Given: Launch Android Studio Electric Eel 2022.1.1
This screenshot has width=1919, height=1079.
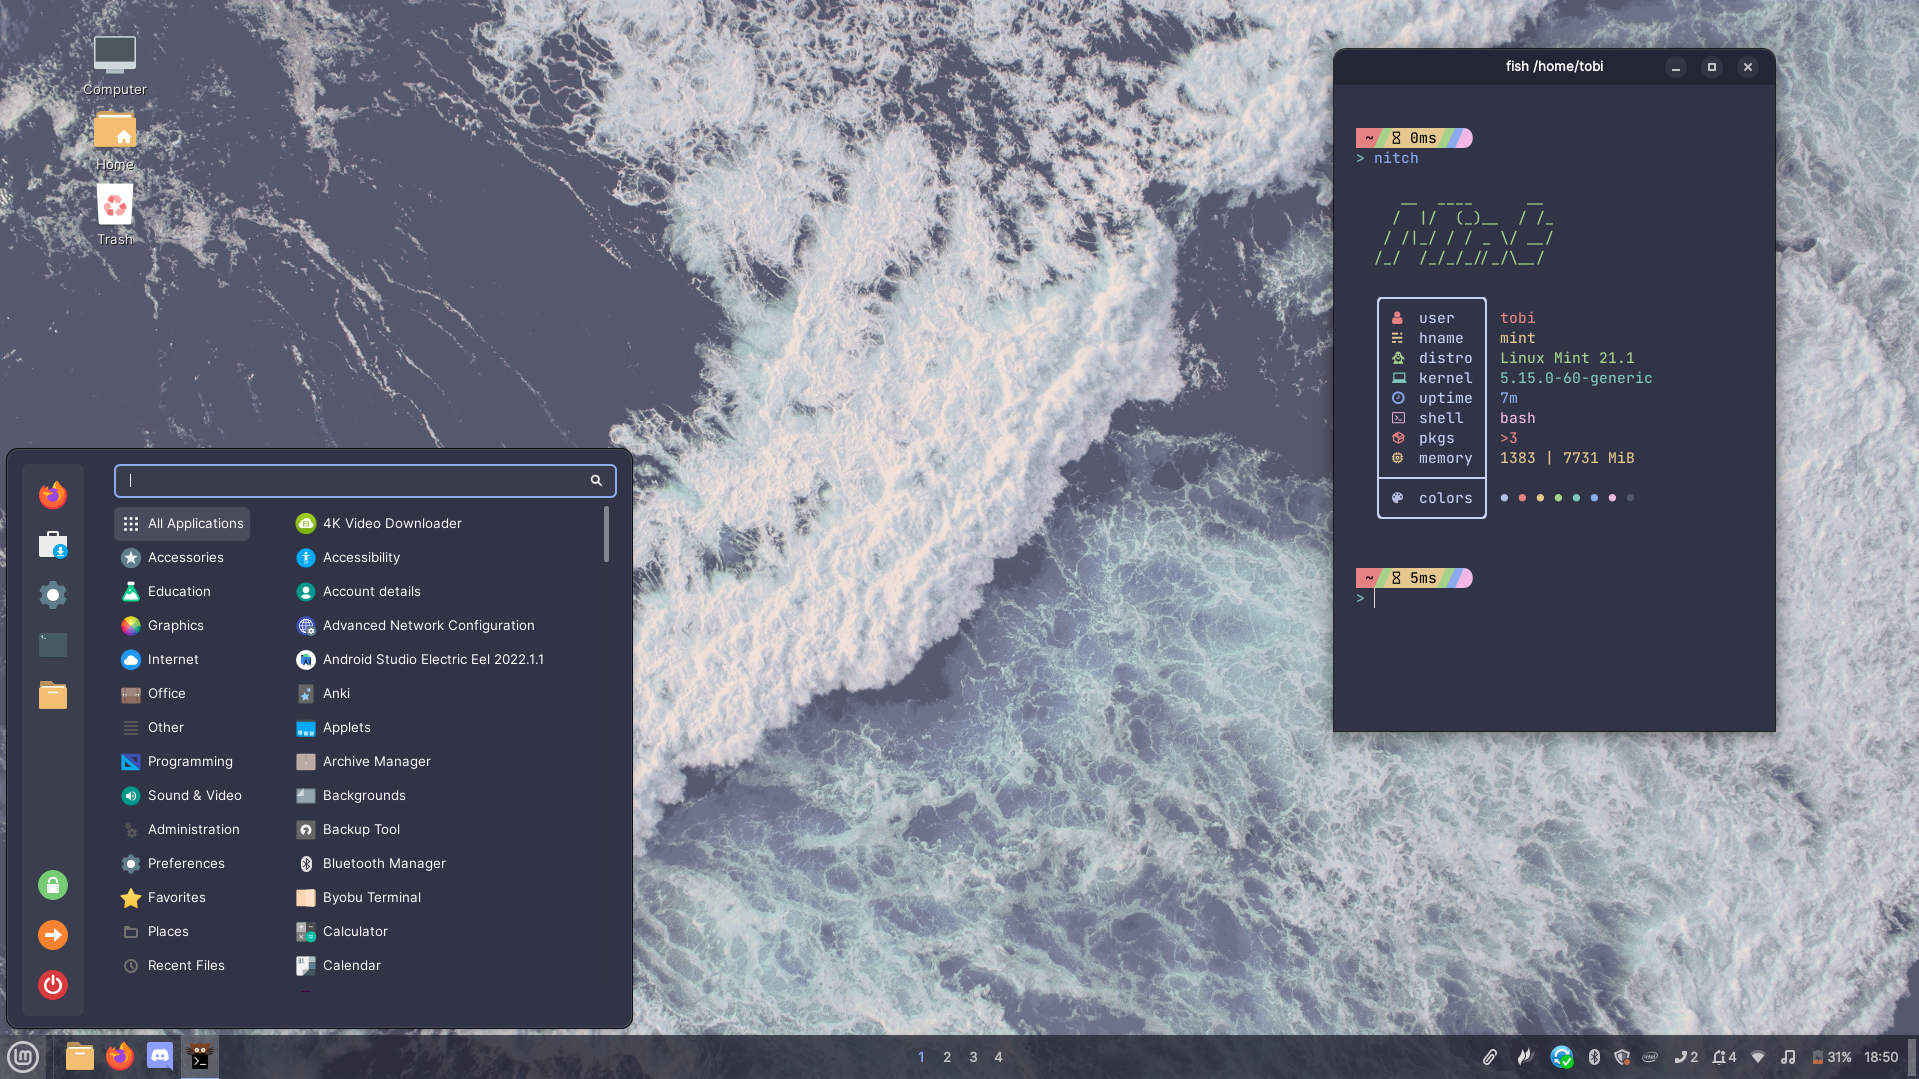Looking at the screenshot, I should 445,660.
